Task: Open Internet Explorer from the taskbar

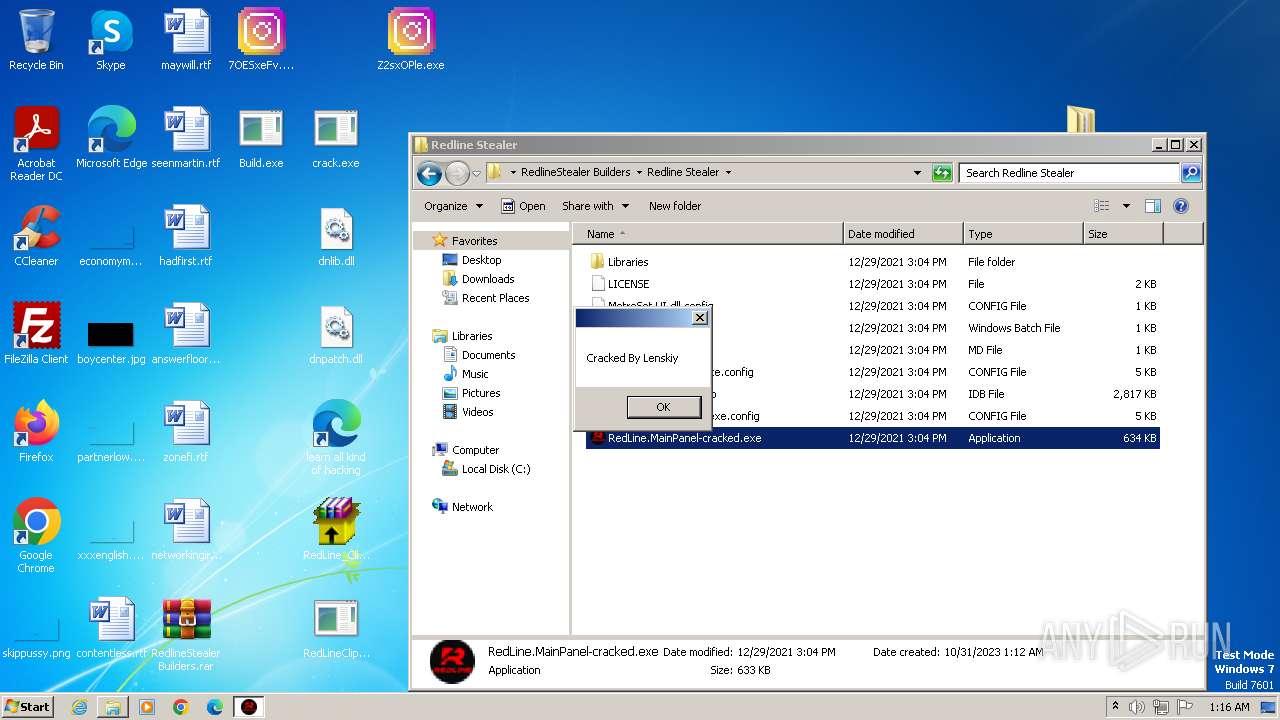Action: tap(79, 707)
